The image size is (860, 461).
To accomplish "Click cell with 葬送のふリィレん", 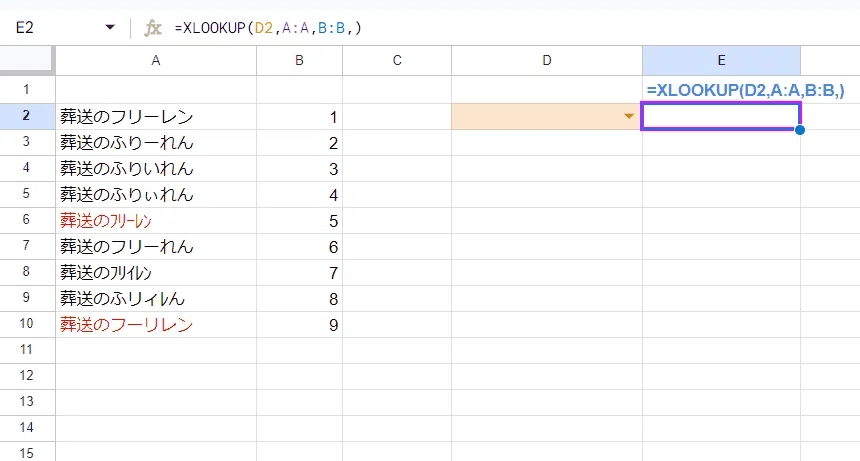I will coord(156,299).
